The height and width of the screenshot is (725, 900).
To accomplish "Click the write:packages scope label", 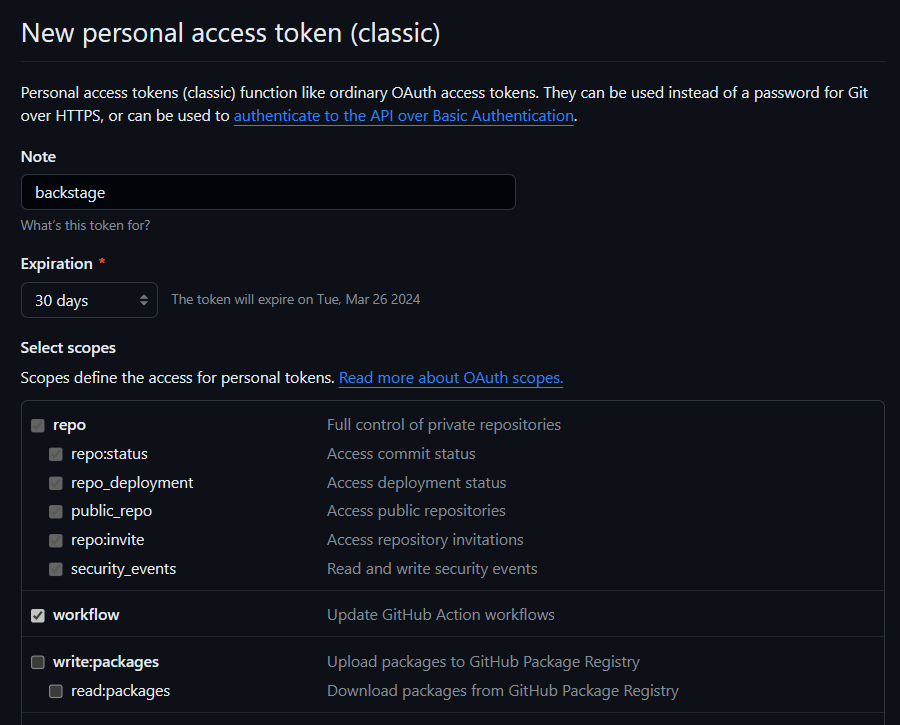I will 106,662.
